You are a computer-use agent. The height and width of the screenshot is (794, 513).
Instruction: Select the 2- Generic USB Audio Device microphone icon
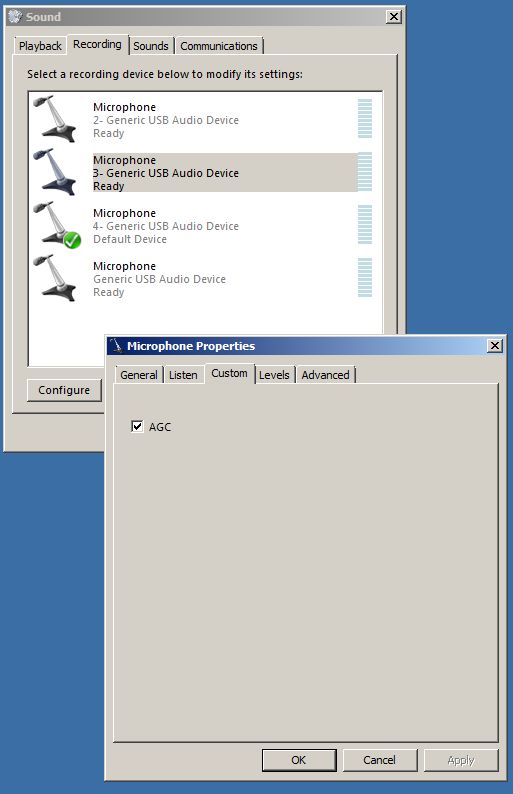(x=55, y=118)
